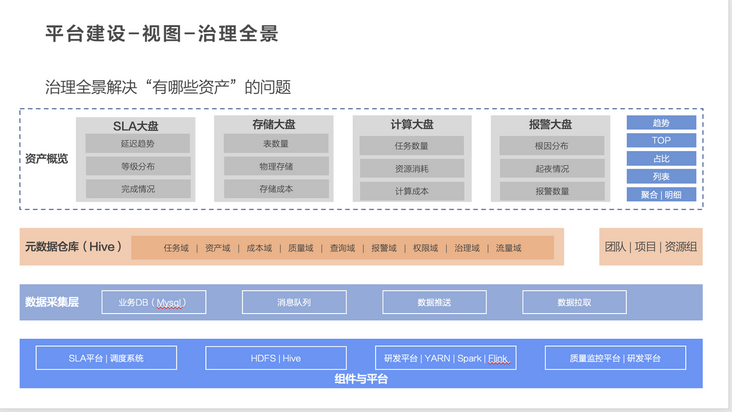Click the 业务DB (Mysql) box

point(154,302)
